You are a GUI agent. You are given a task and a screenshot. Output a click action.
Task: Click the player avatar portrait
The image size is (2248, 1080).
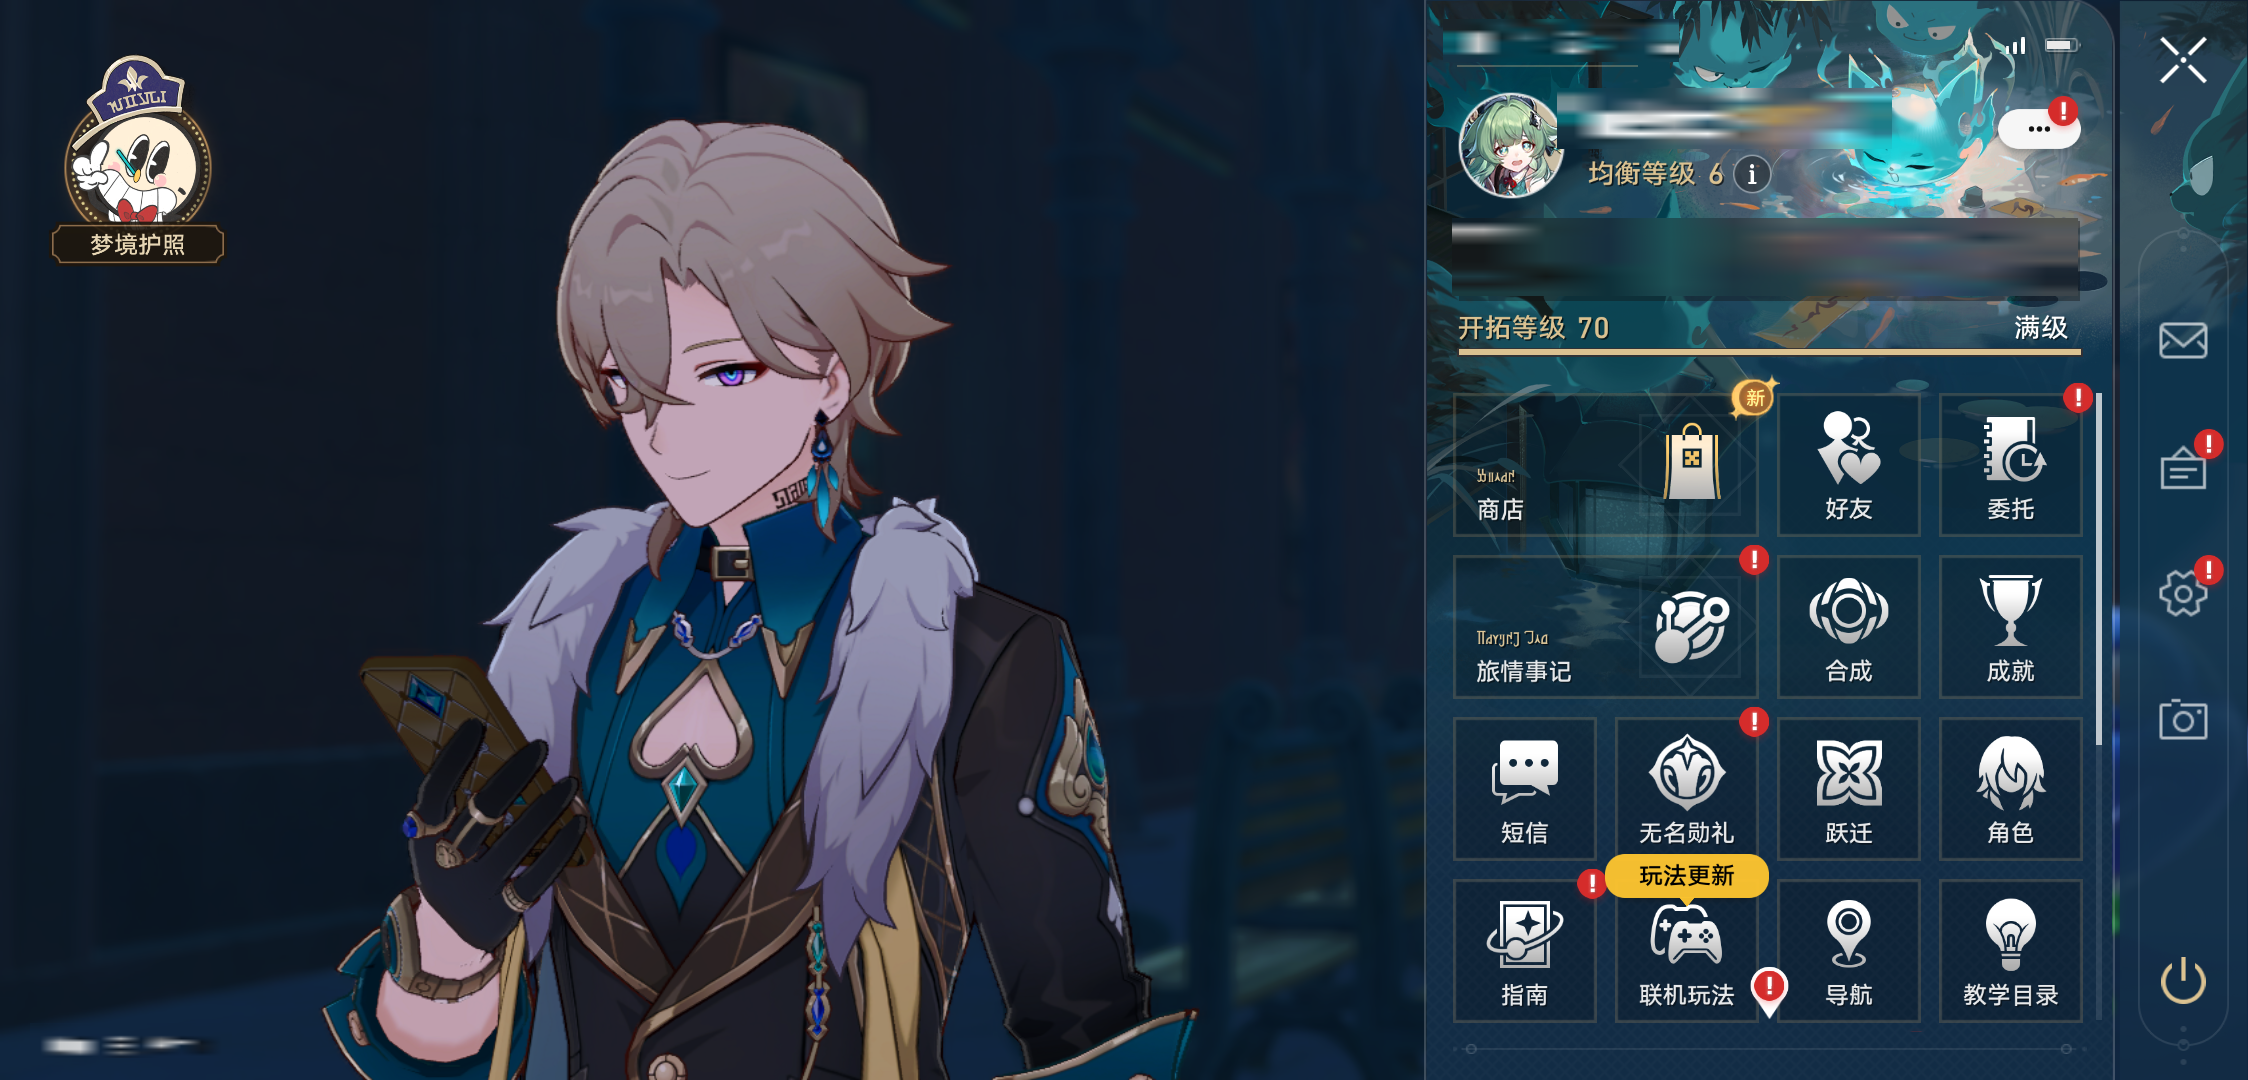[x=1510, y=146]
